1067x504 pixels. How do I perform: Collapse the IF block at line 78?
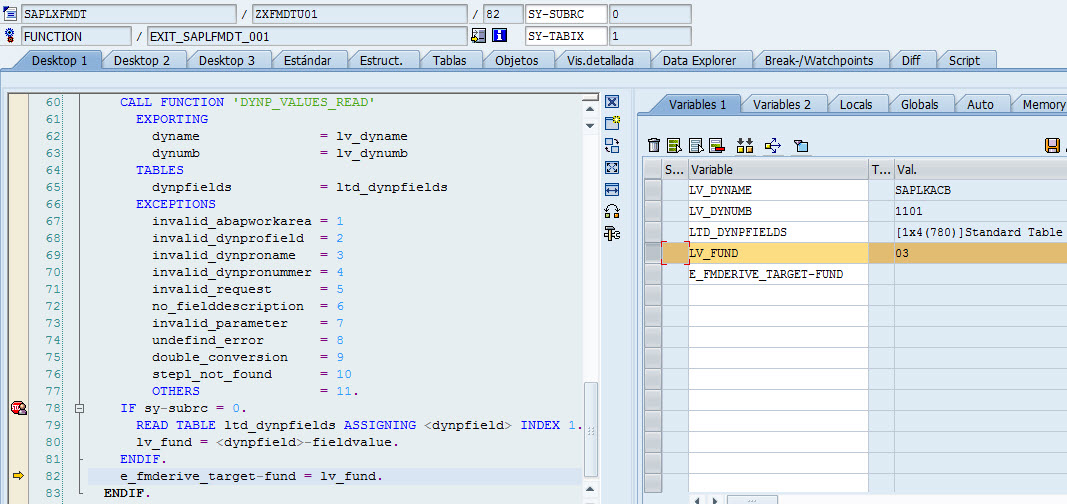80,409
